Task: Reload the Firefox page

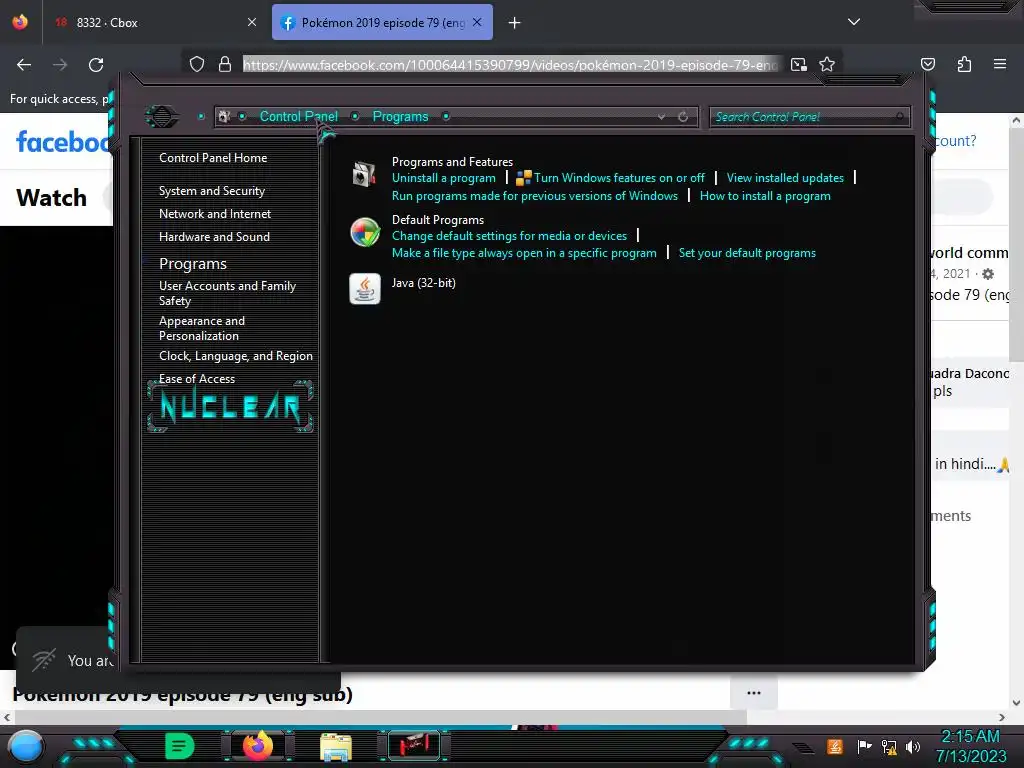Action: 96,65
